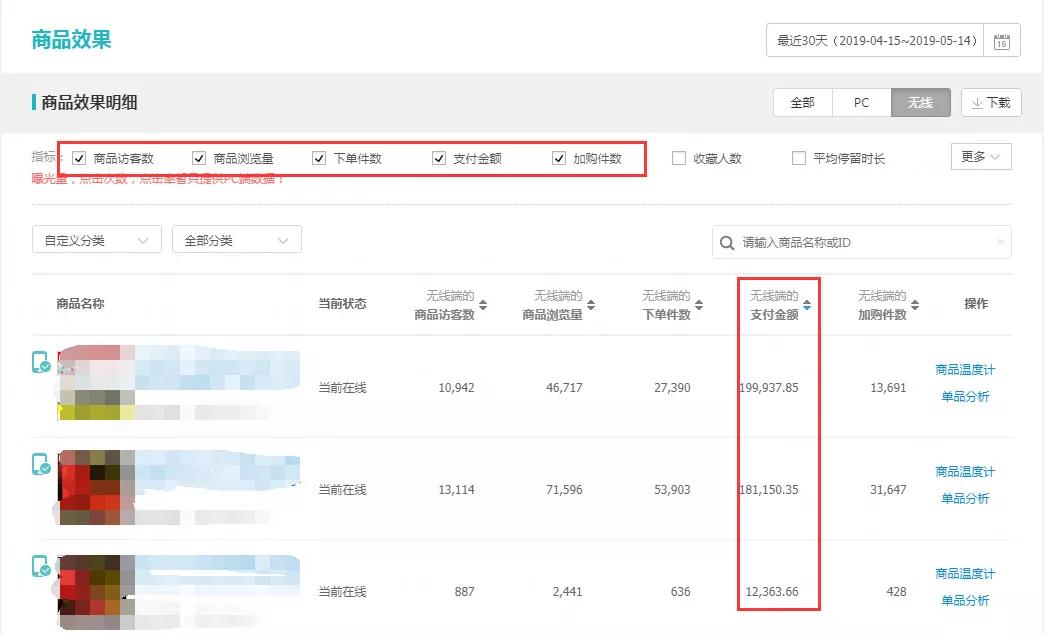This screenshot has height=634, width=1044.
Task: Sort by 支付金额 column arrows
Action: click(x=807, y=305)
